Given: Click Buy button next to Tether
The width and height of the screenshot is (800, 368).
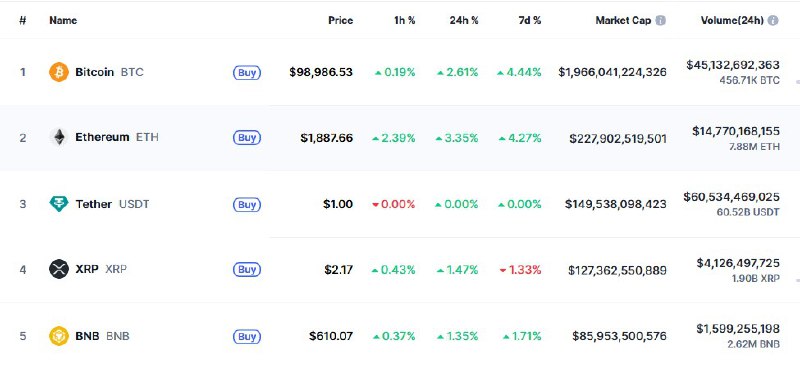Looking at the screenshot, I should 247,205.
